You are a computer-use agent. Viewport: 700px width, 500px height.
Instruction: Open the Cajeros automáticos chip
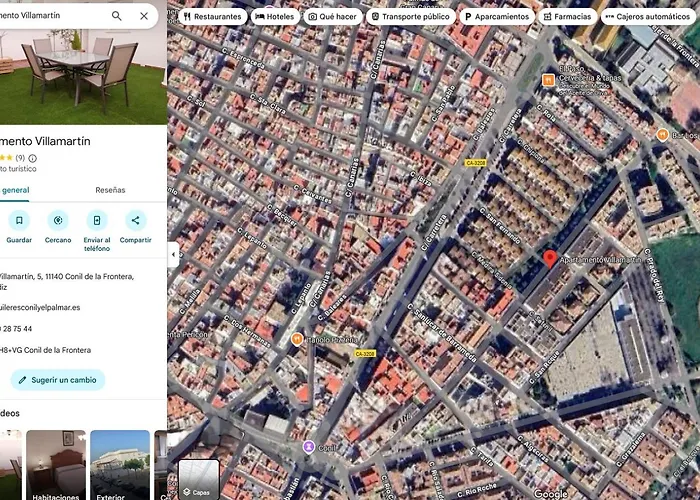click(x=648, y=17)
